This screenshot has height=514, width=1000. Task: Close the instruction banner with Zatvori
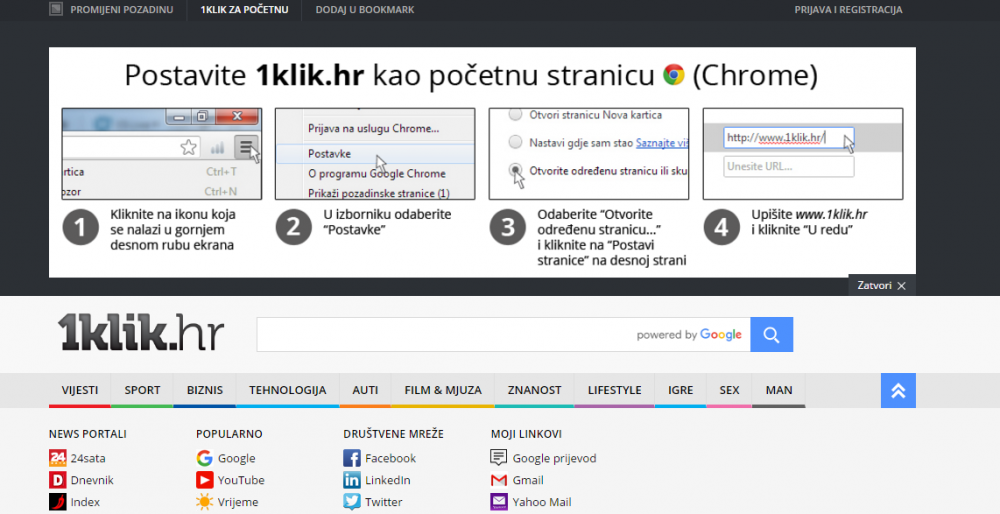(882, 285)
